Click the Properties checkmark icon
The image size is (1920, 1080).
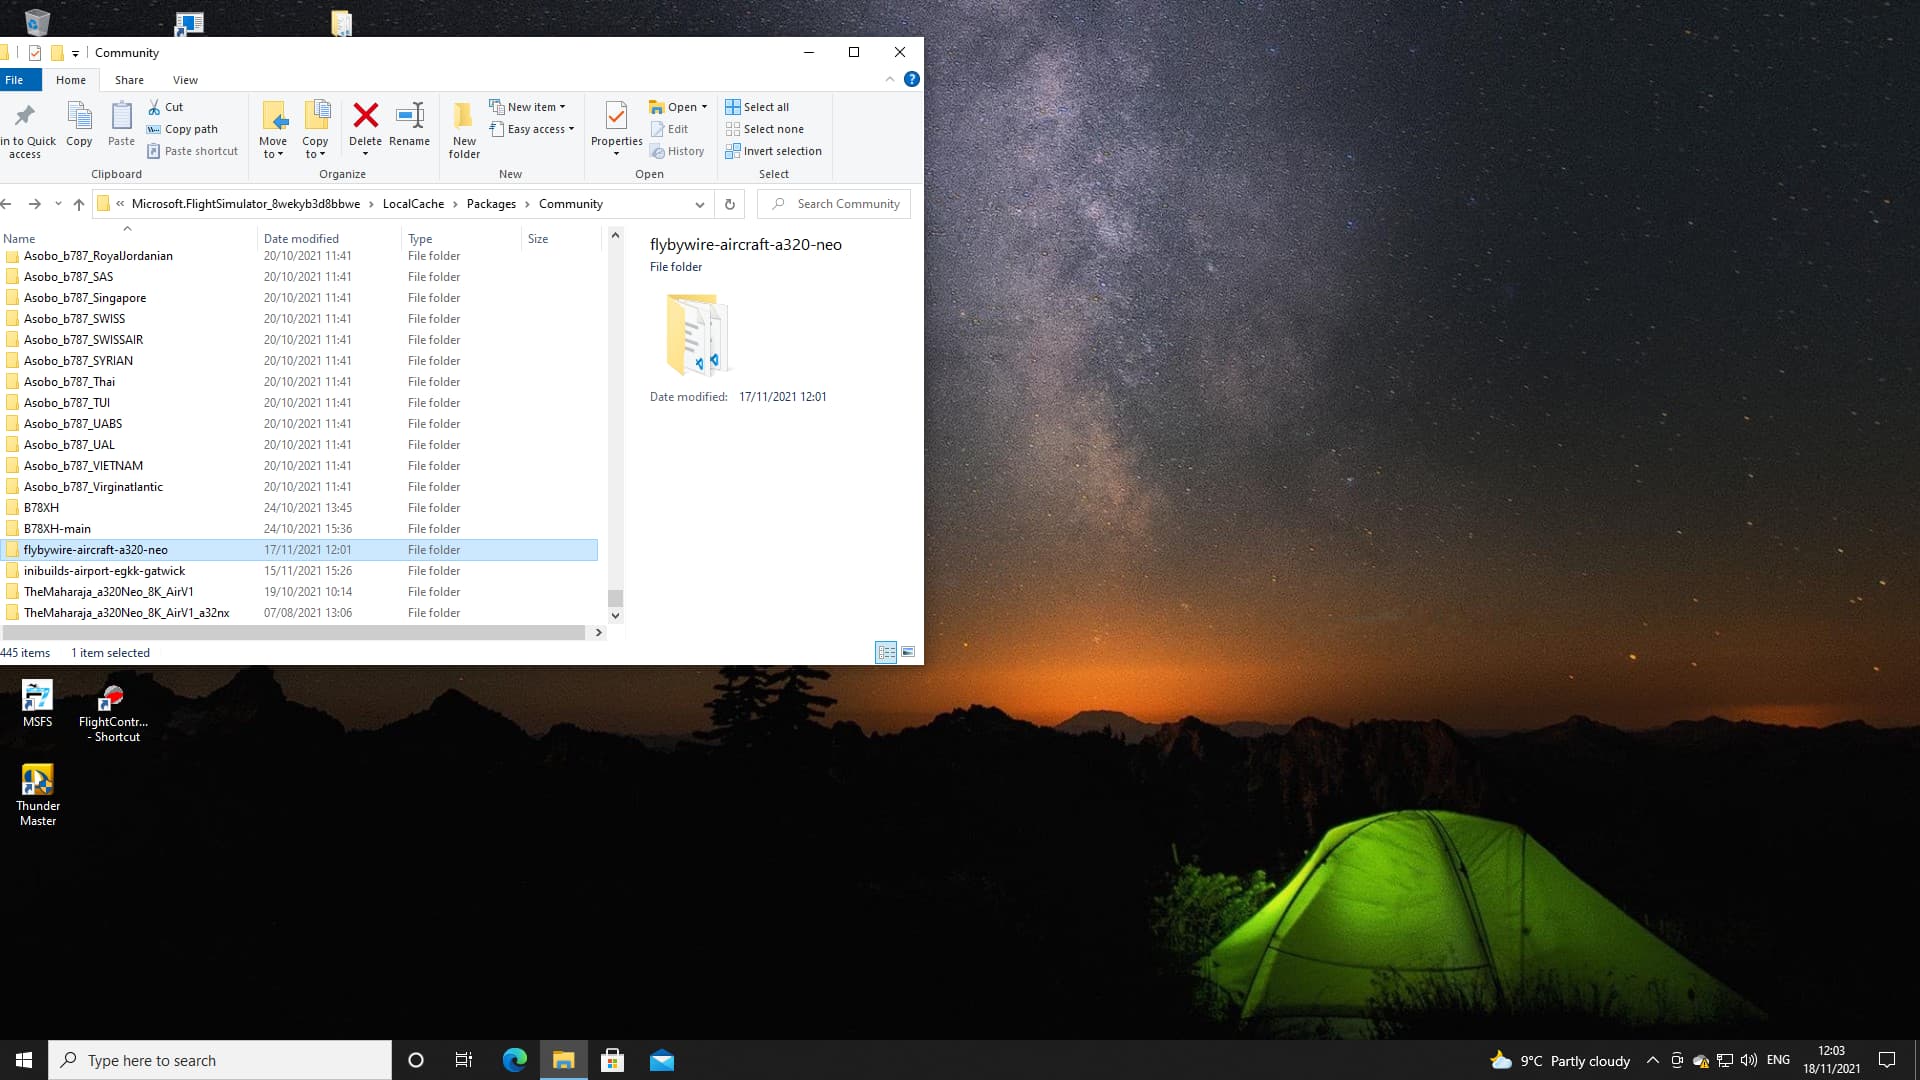616,116
